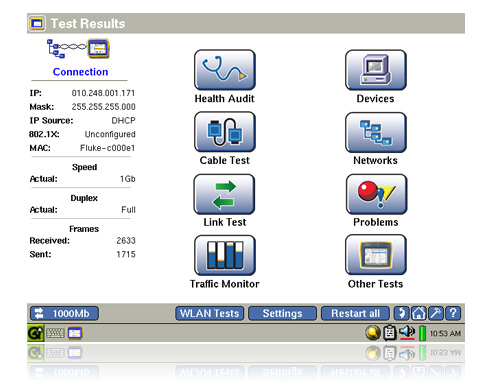Viewport: 488px width, 385px height.
Task: Click the Connection network diagram icon
Action: point(78,49)
